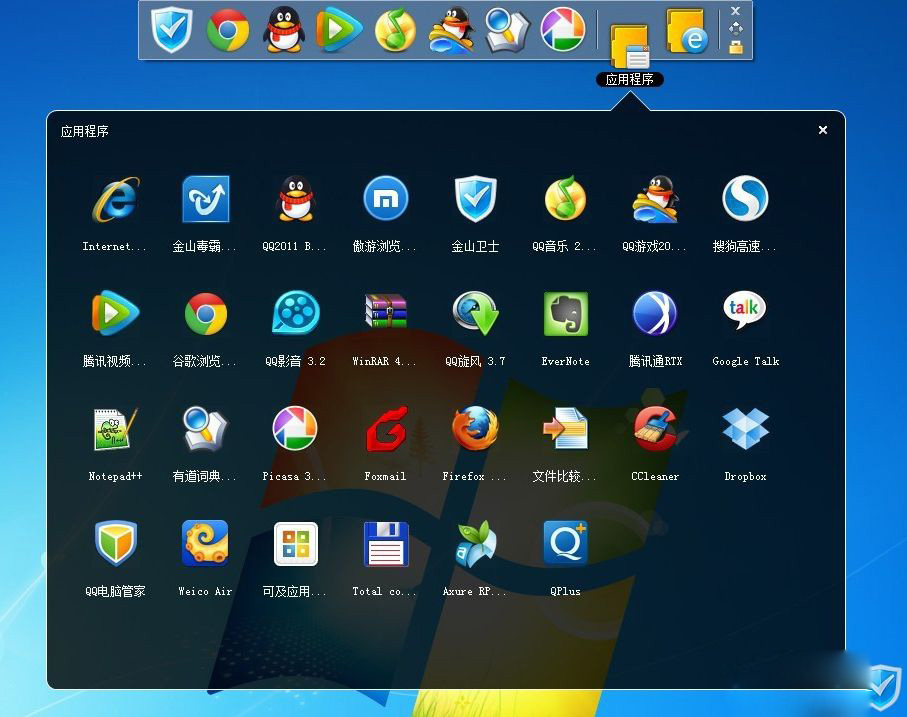Launch 金山毒霸 antivirus icon
The image size is (907, 717).
coord(206,199)
